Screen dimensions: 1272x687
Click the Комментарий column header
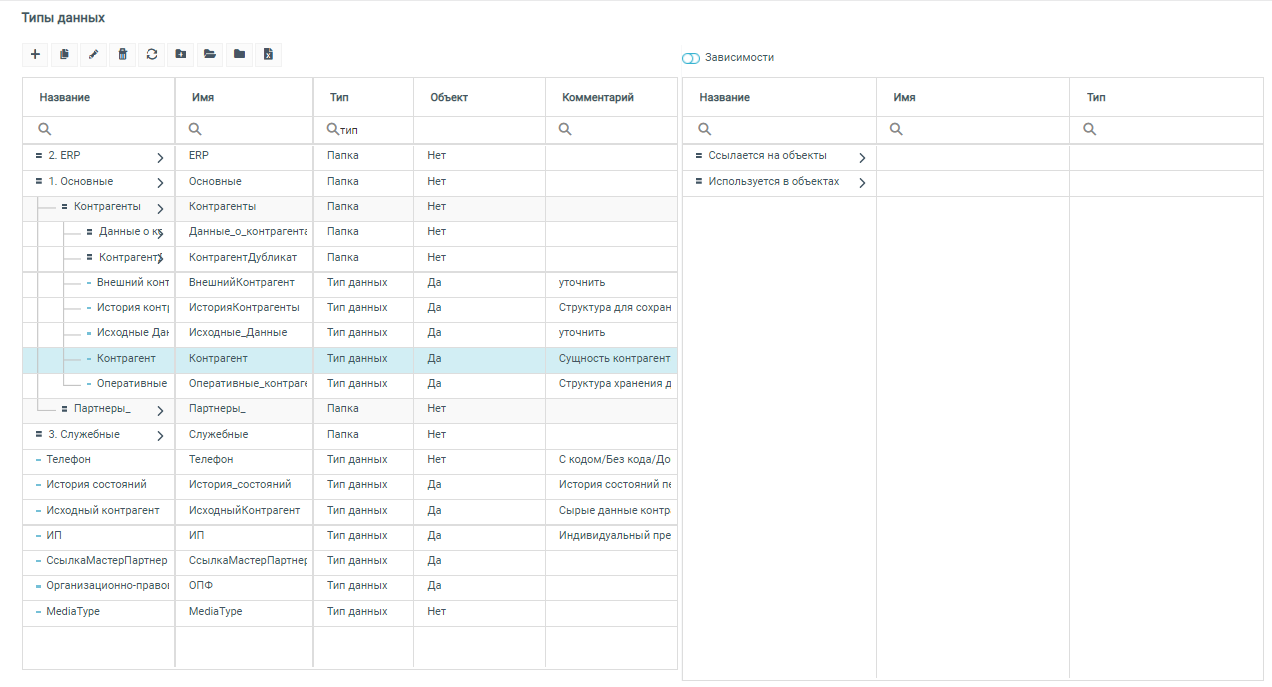tap(598, 98)
